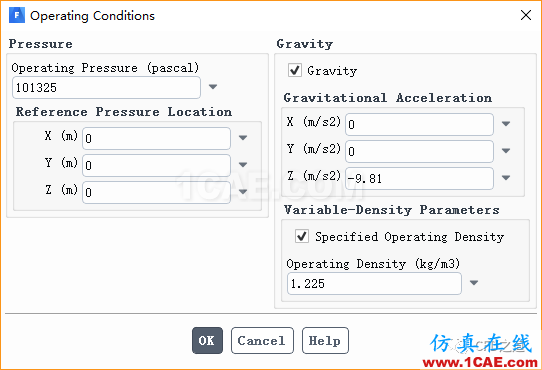Toggle the Gravity checkbox
This screenshot has width=542, height=370.
[295, 70]
